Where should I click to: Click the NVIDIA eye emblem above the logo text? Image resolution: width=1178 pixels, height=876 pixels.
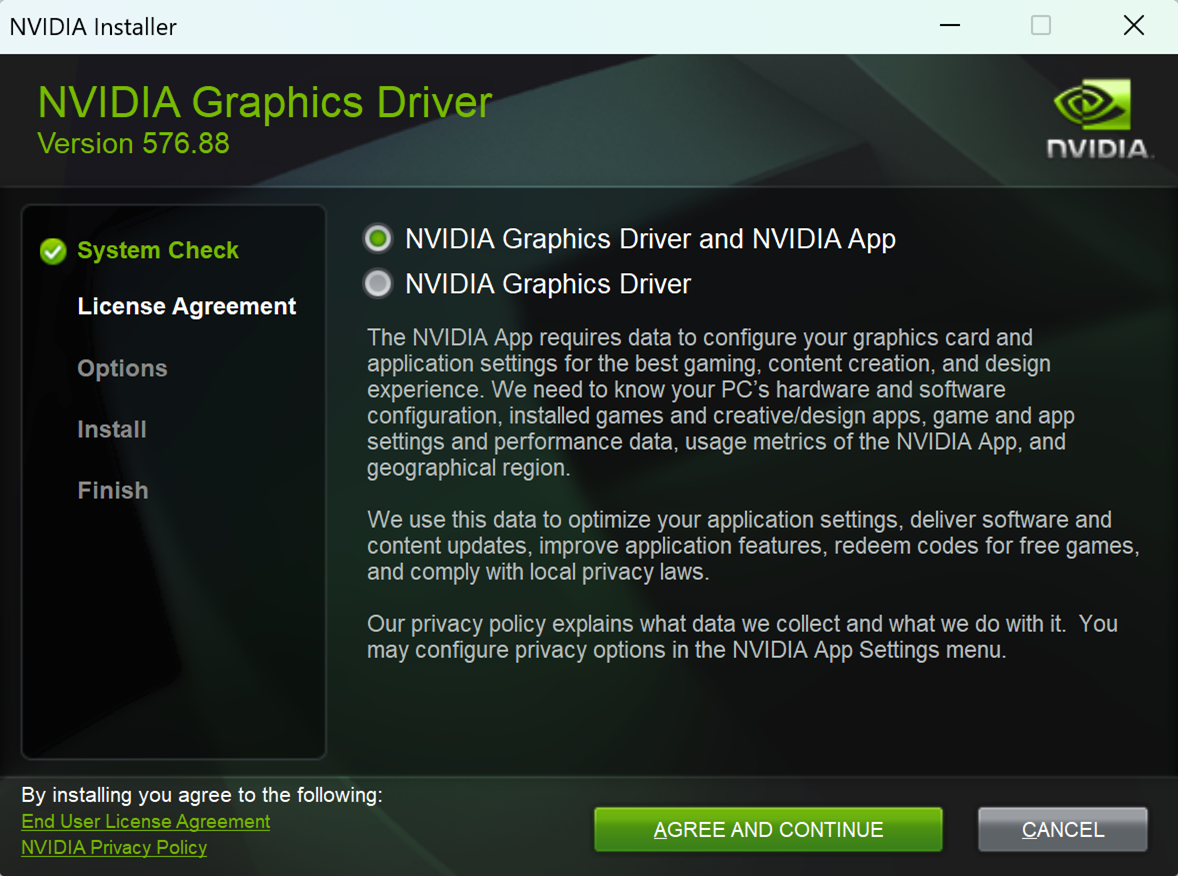[x=1095, y=103]
